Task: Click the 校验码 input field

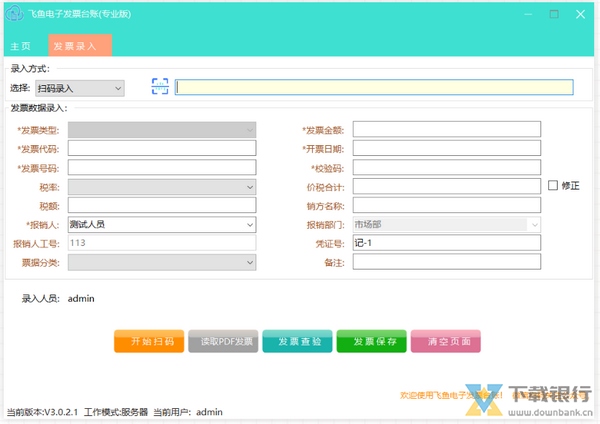Action: pos(447,168)
